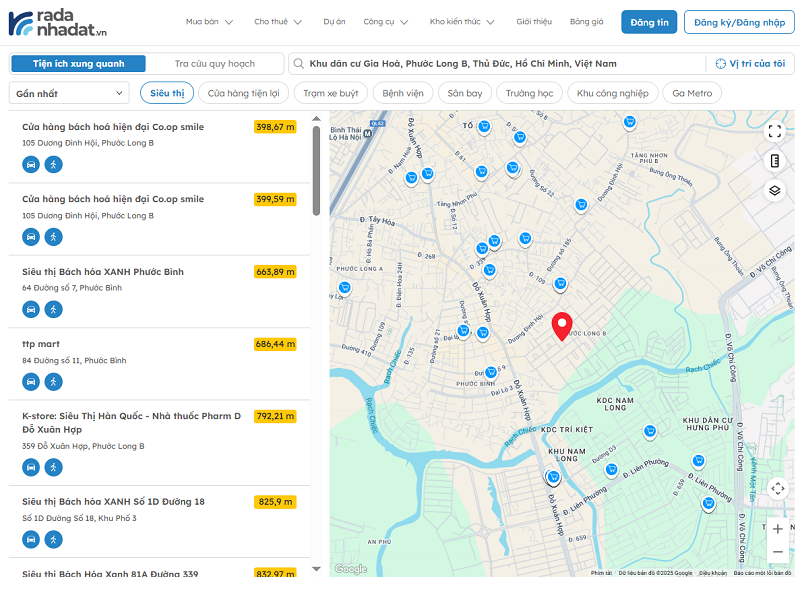Open the radanhadat.vn home logo
The width and height of the screenshot is (800, 589).
point(58,23)
